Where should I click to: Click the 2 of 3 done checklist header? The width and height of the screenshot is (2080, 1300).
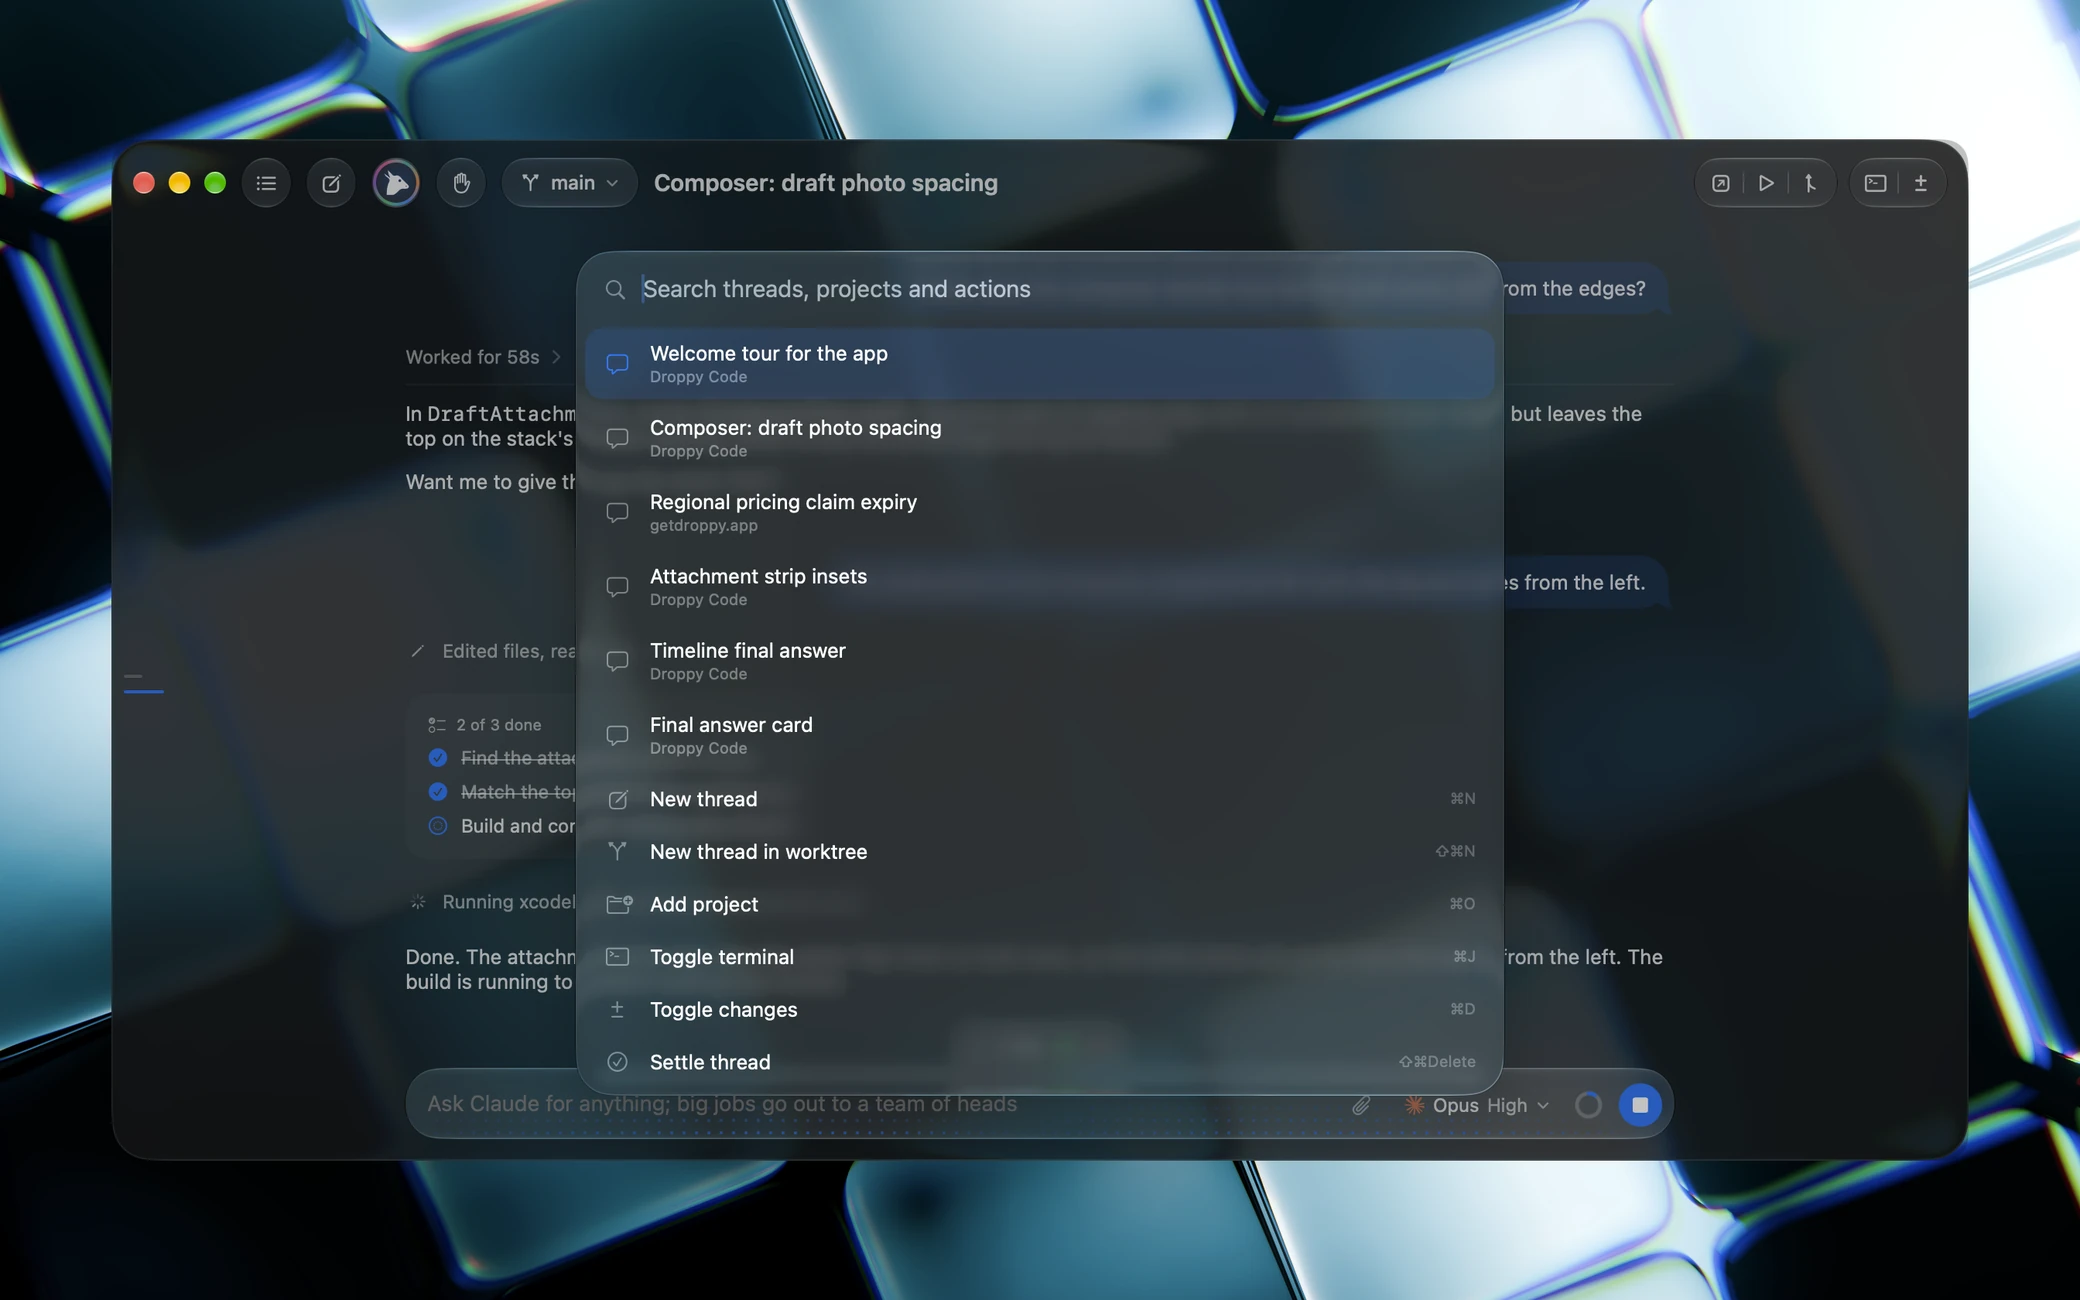tap(485, 725)
